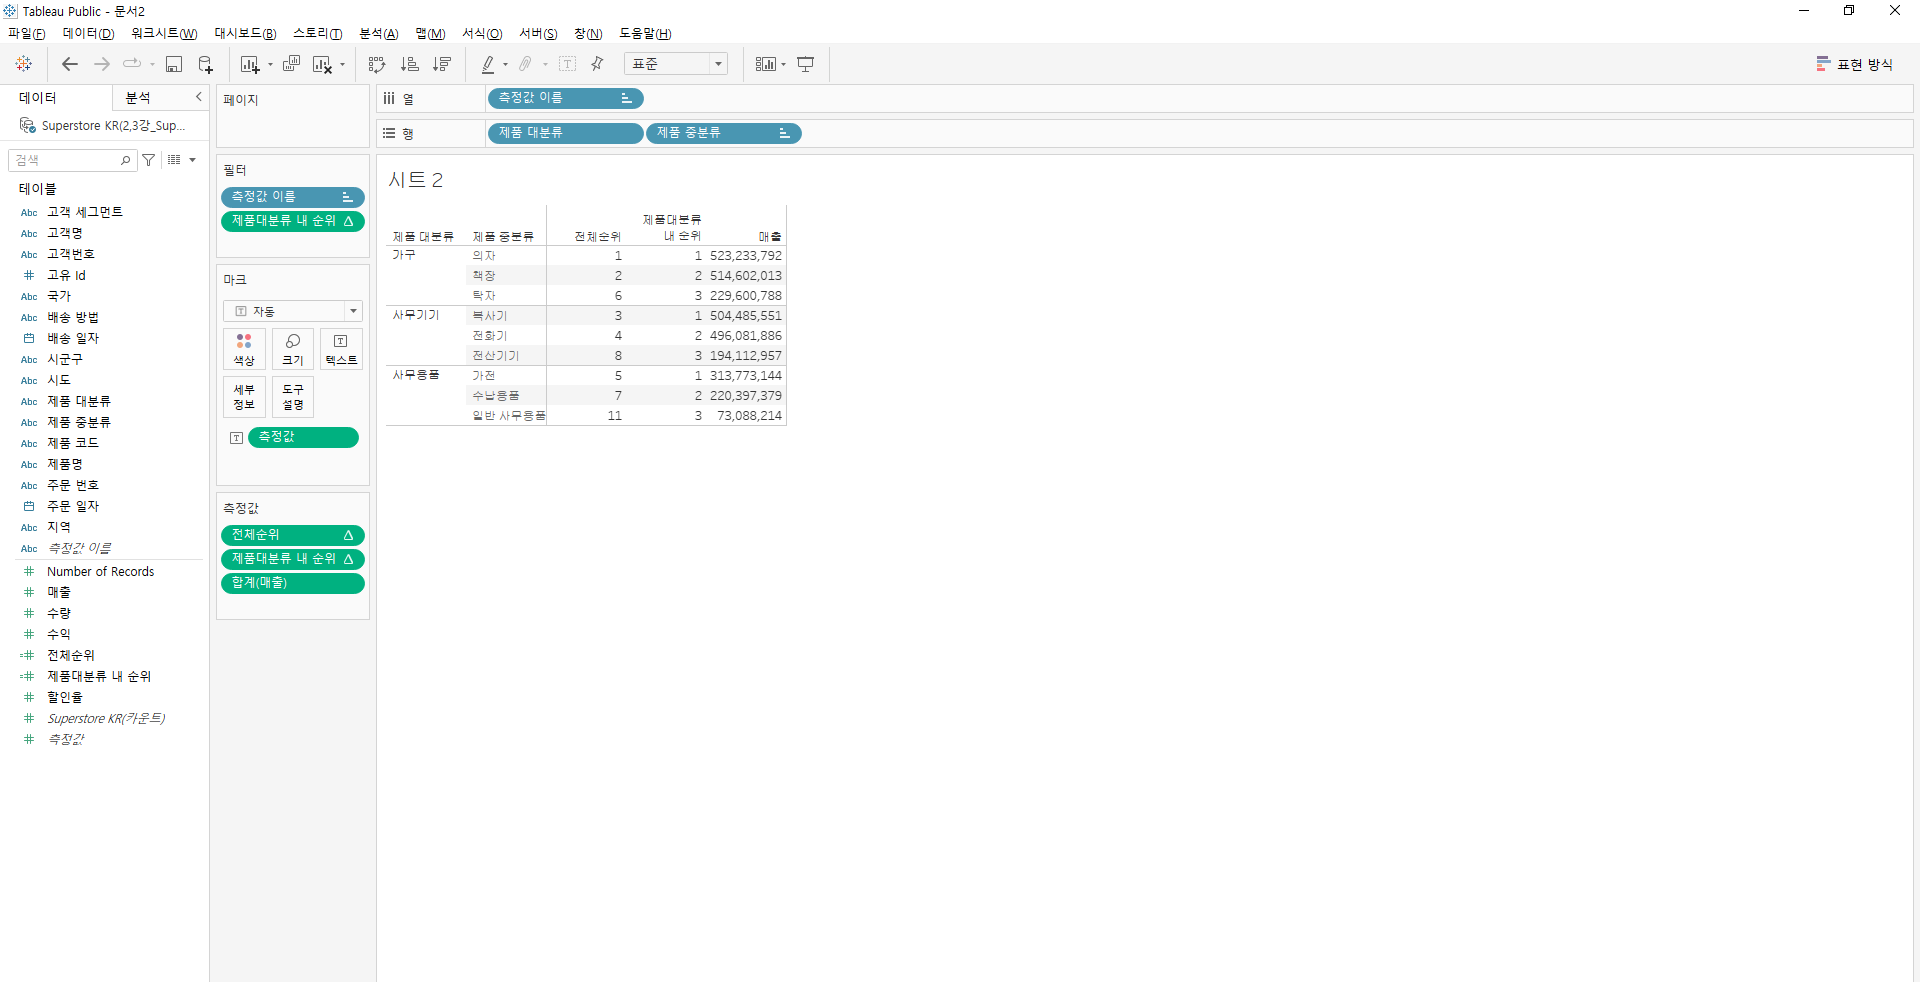Click the Color (색상) marks button
This screenshot has height=982, width=1920.
point(244,349)
